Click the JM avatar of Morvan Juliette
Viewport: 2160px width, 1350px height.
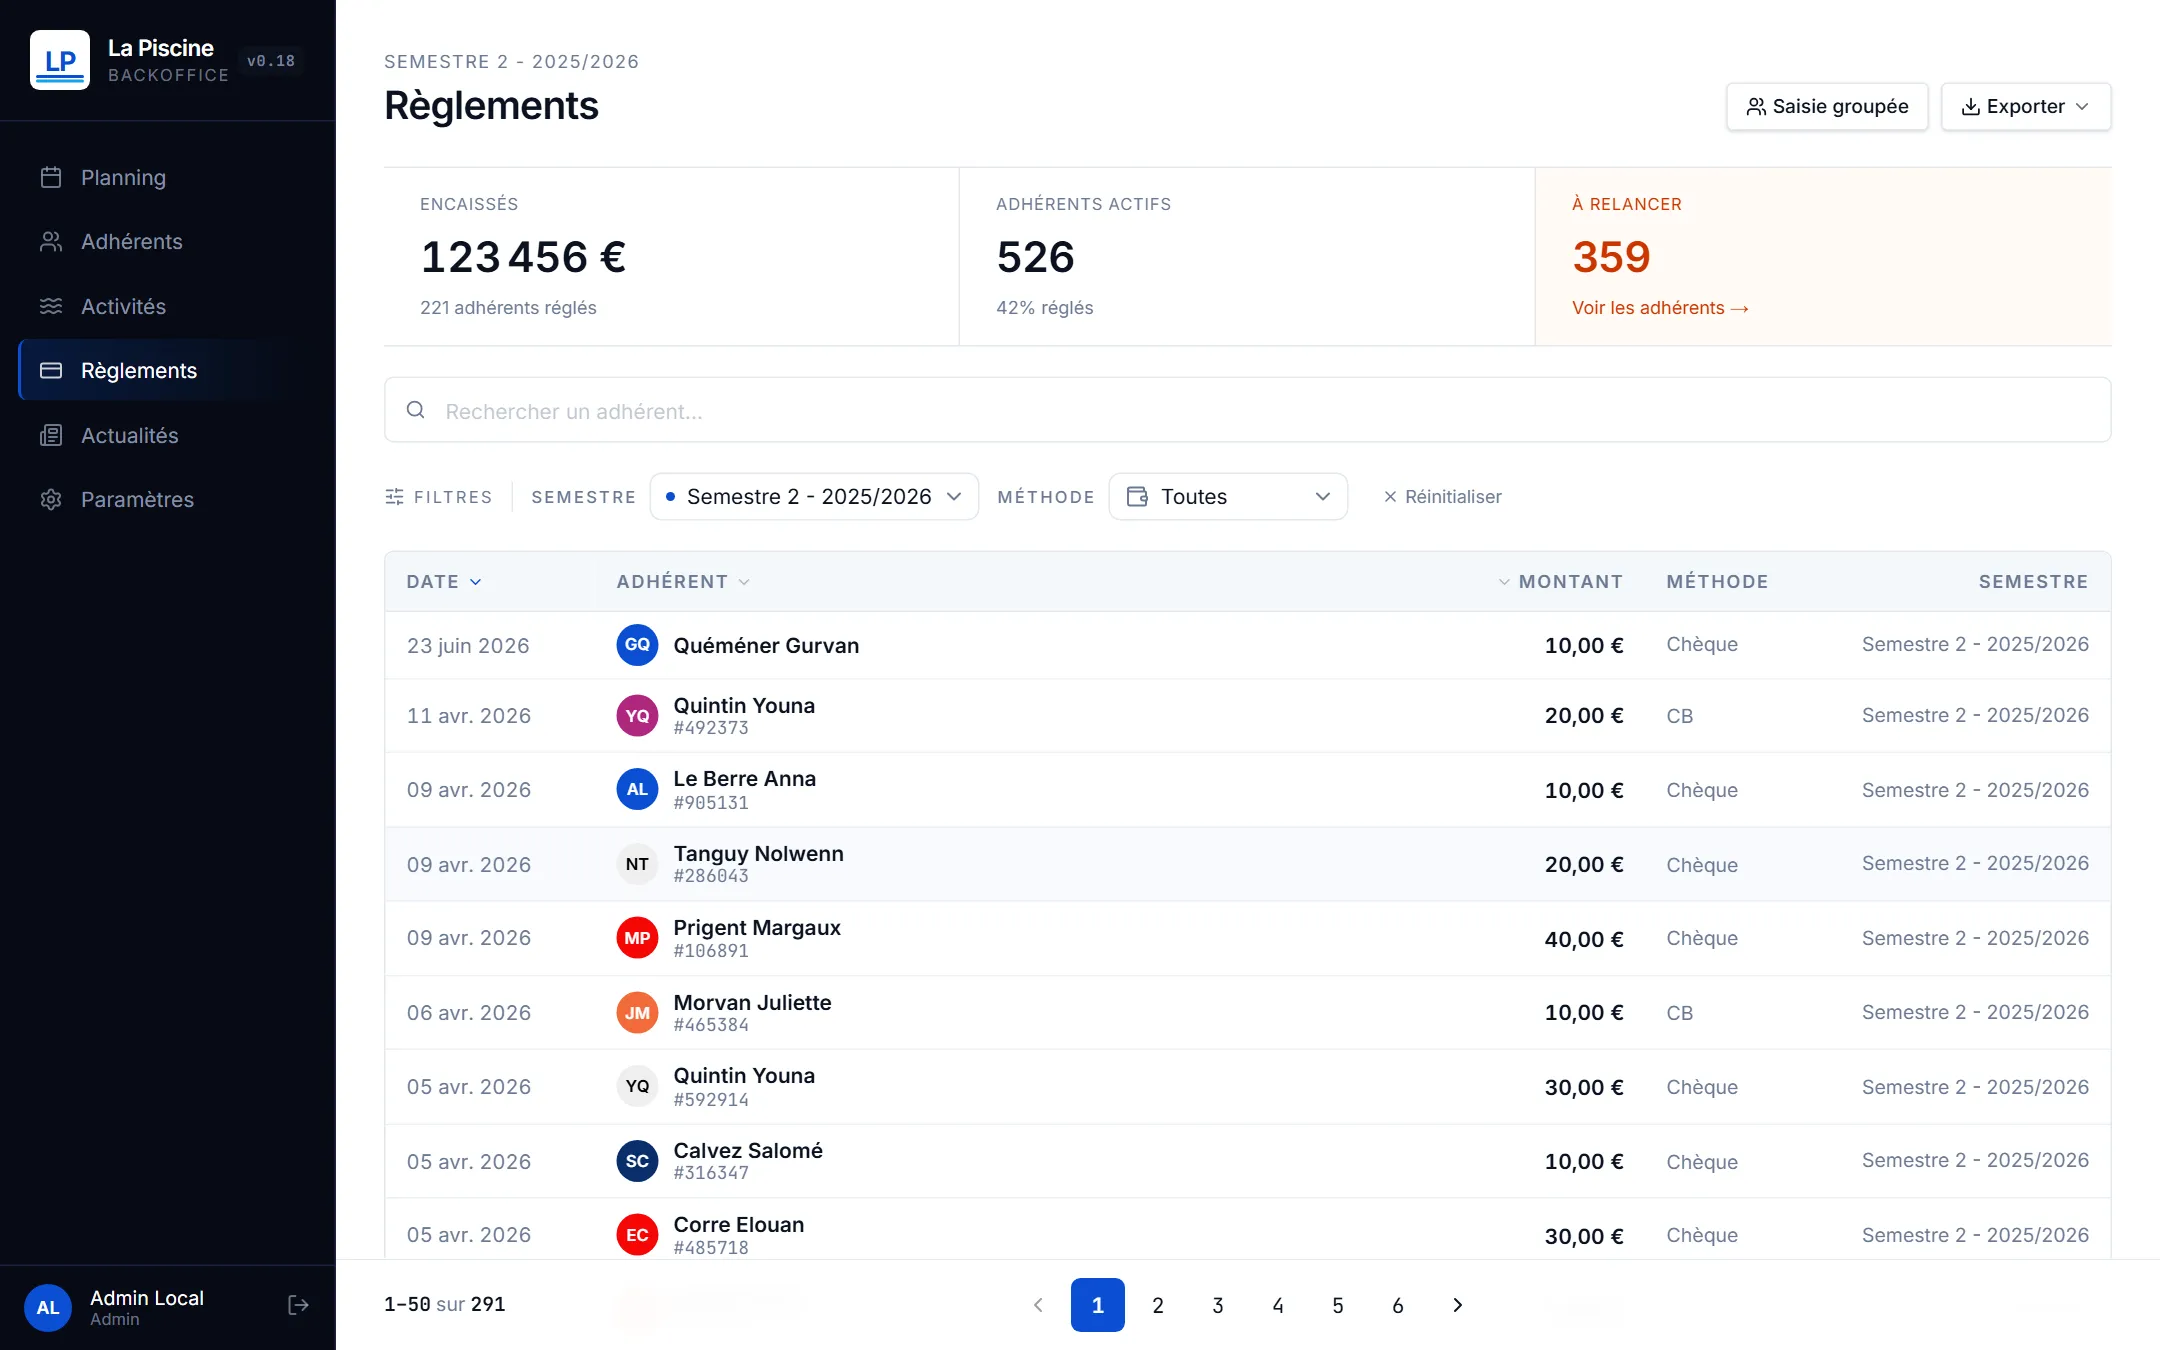pyautogui.click(x=637, y=1013)
